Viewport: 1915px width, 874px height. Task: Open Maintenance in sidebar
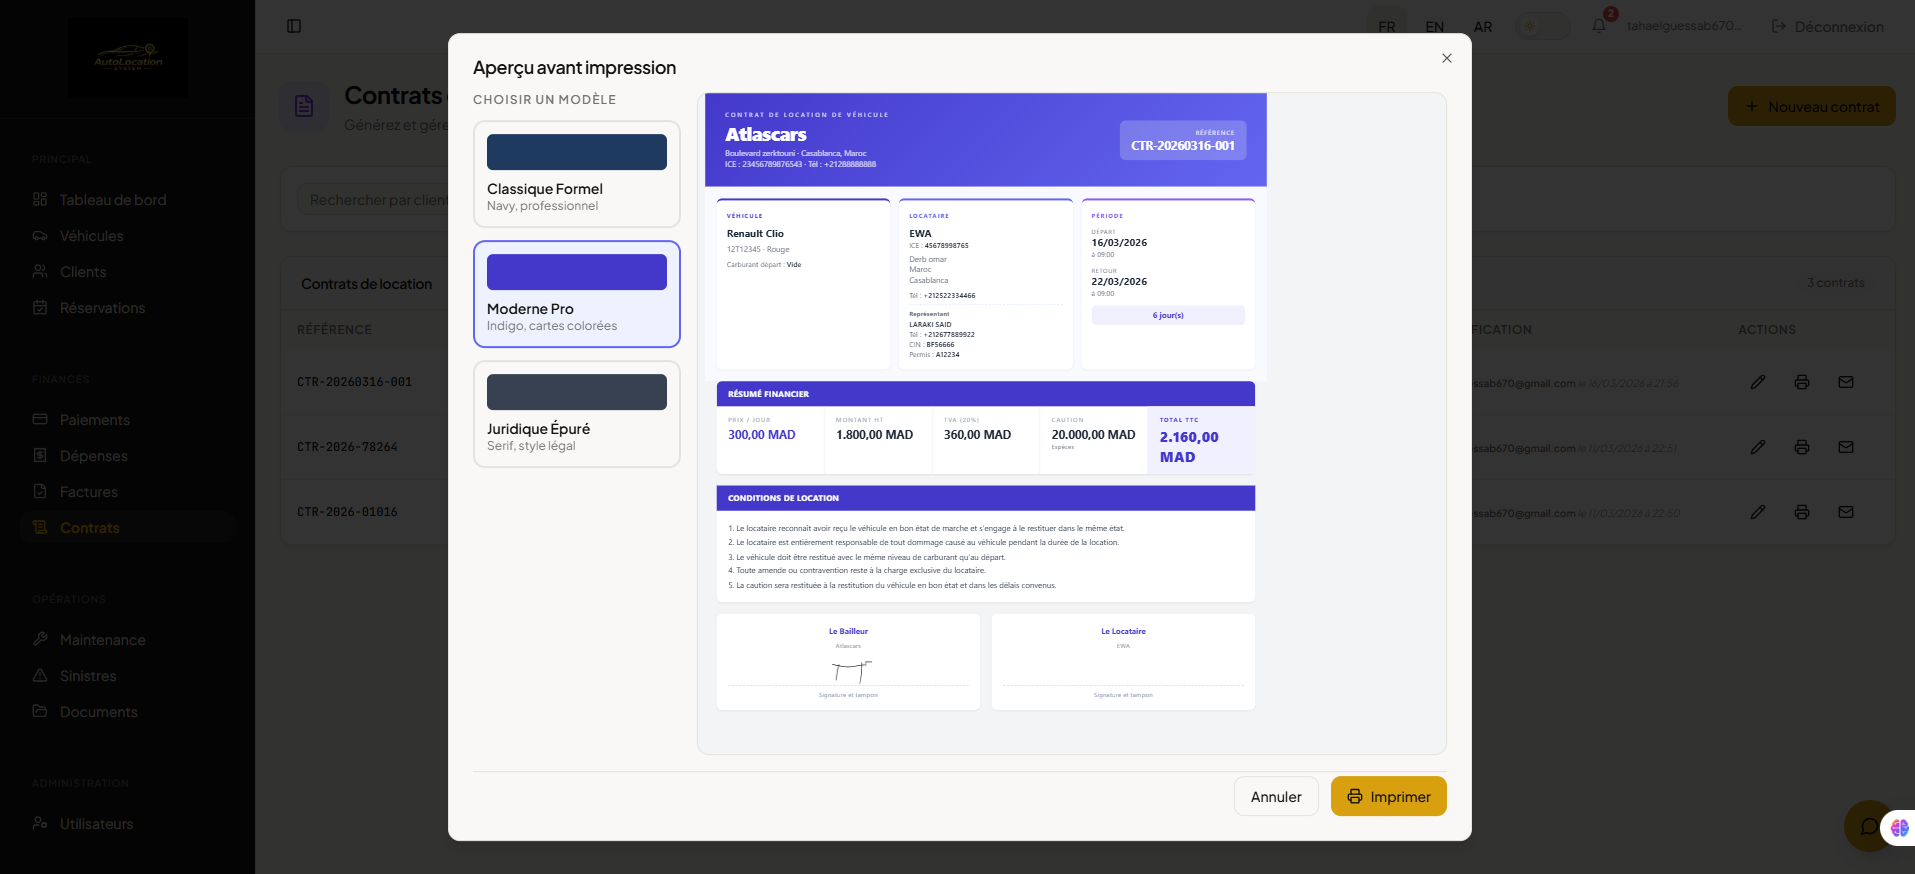(x=128, y=640)
